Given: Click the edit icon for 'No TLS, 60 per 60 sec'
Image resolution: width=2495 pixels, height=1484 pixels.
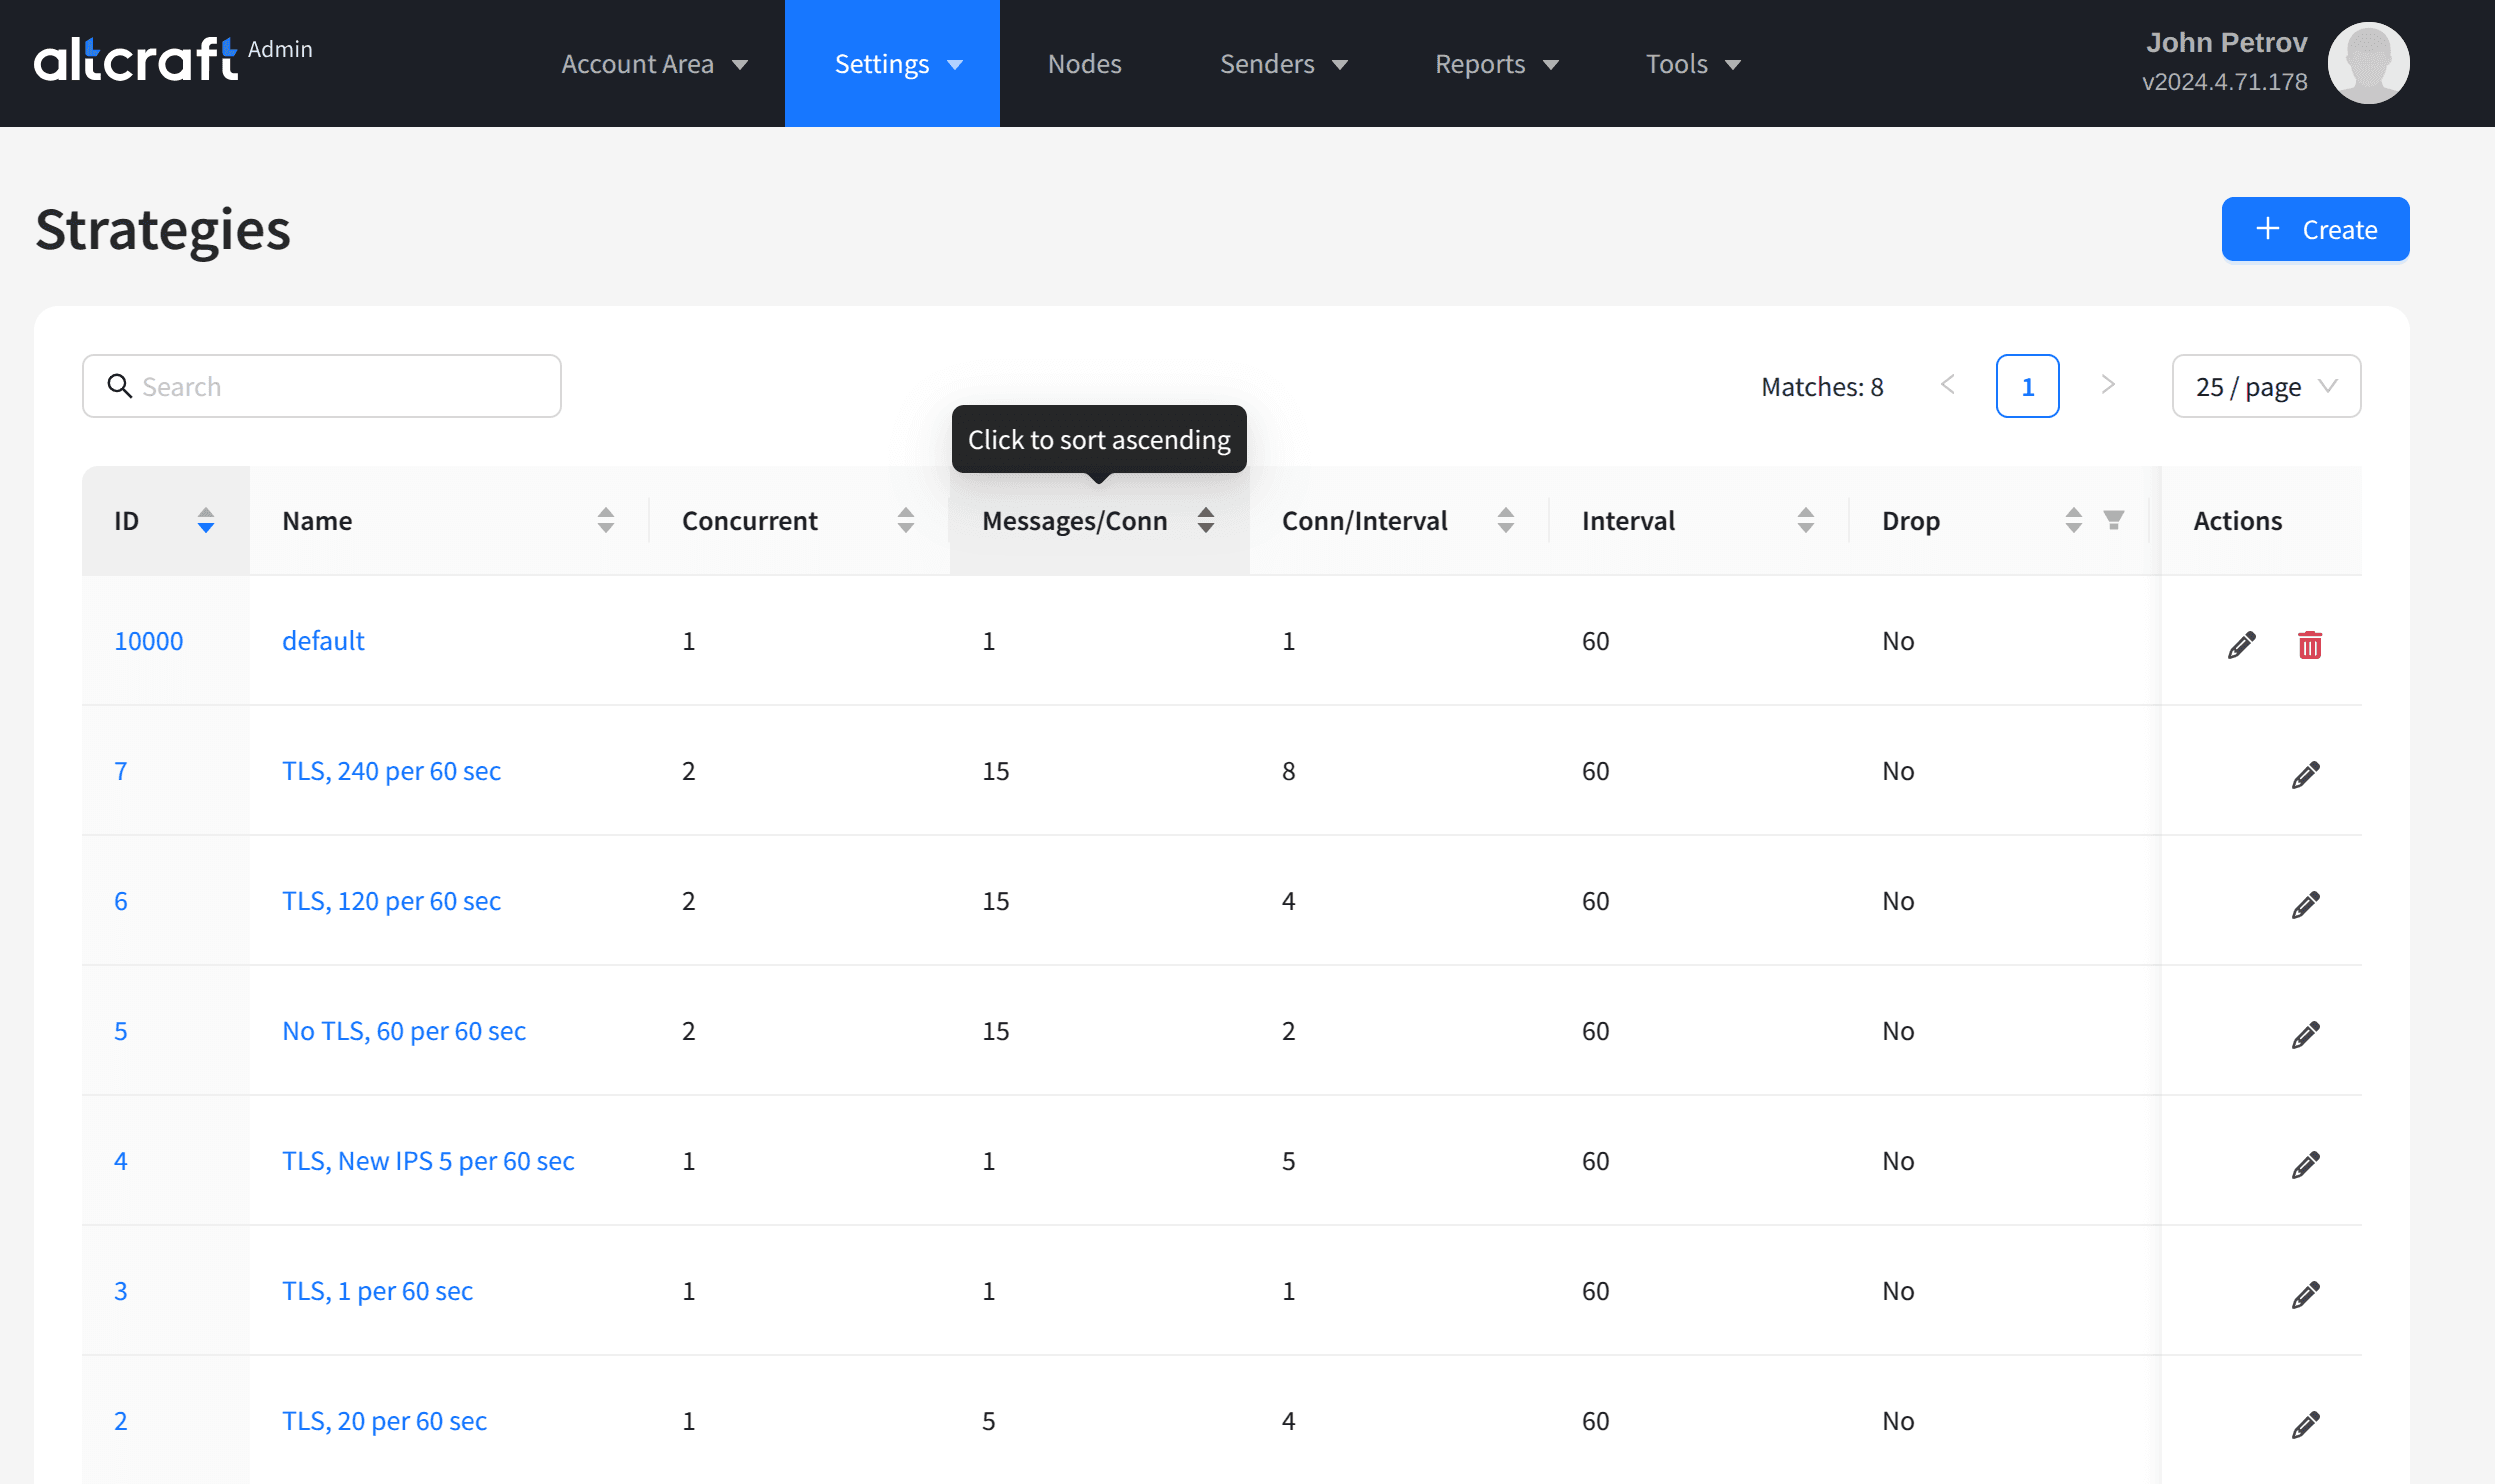Looking at the screenshot, I should pos(2303,1032).
